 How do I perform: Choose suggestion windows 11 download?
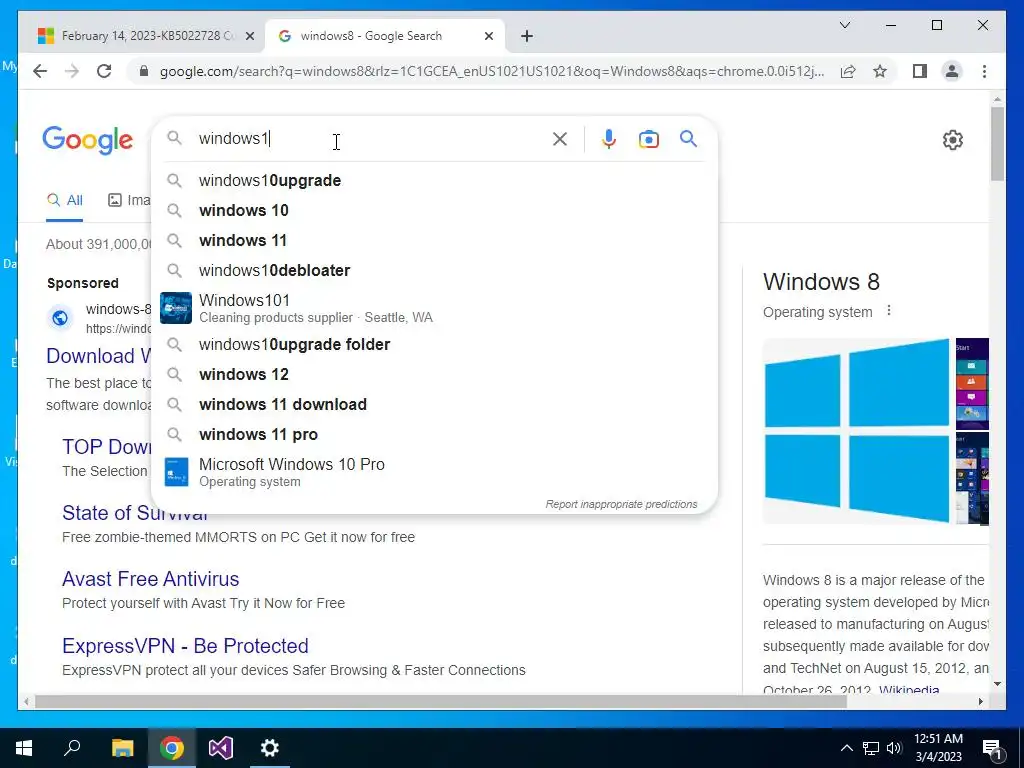coord(434,404)
